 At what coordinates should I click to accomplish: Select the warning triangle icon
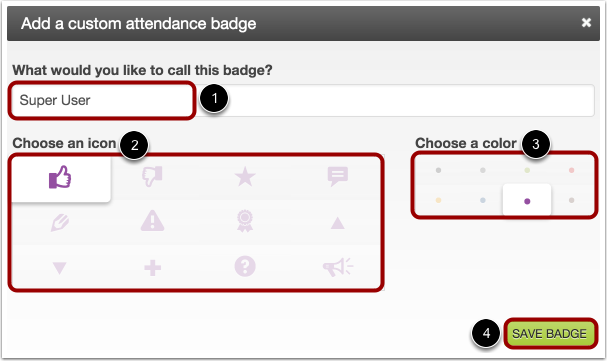[x=152, y=221]
